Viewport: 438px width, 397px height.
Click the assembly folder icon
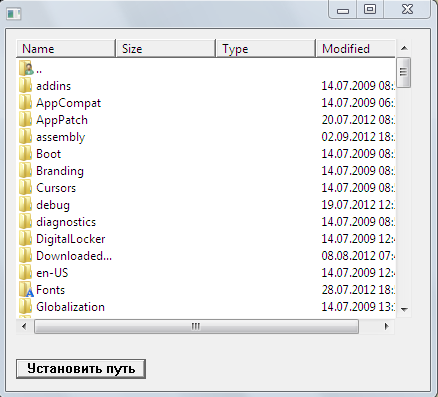[x=25, y=137]
